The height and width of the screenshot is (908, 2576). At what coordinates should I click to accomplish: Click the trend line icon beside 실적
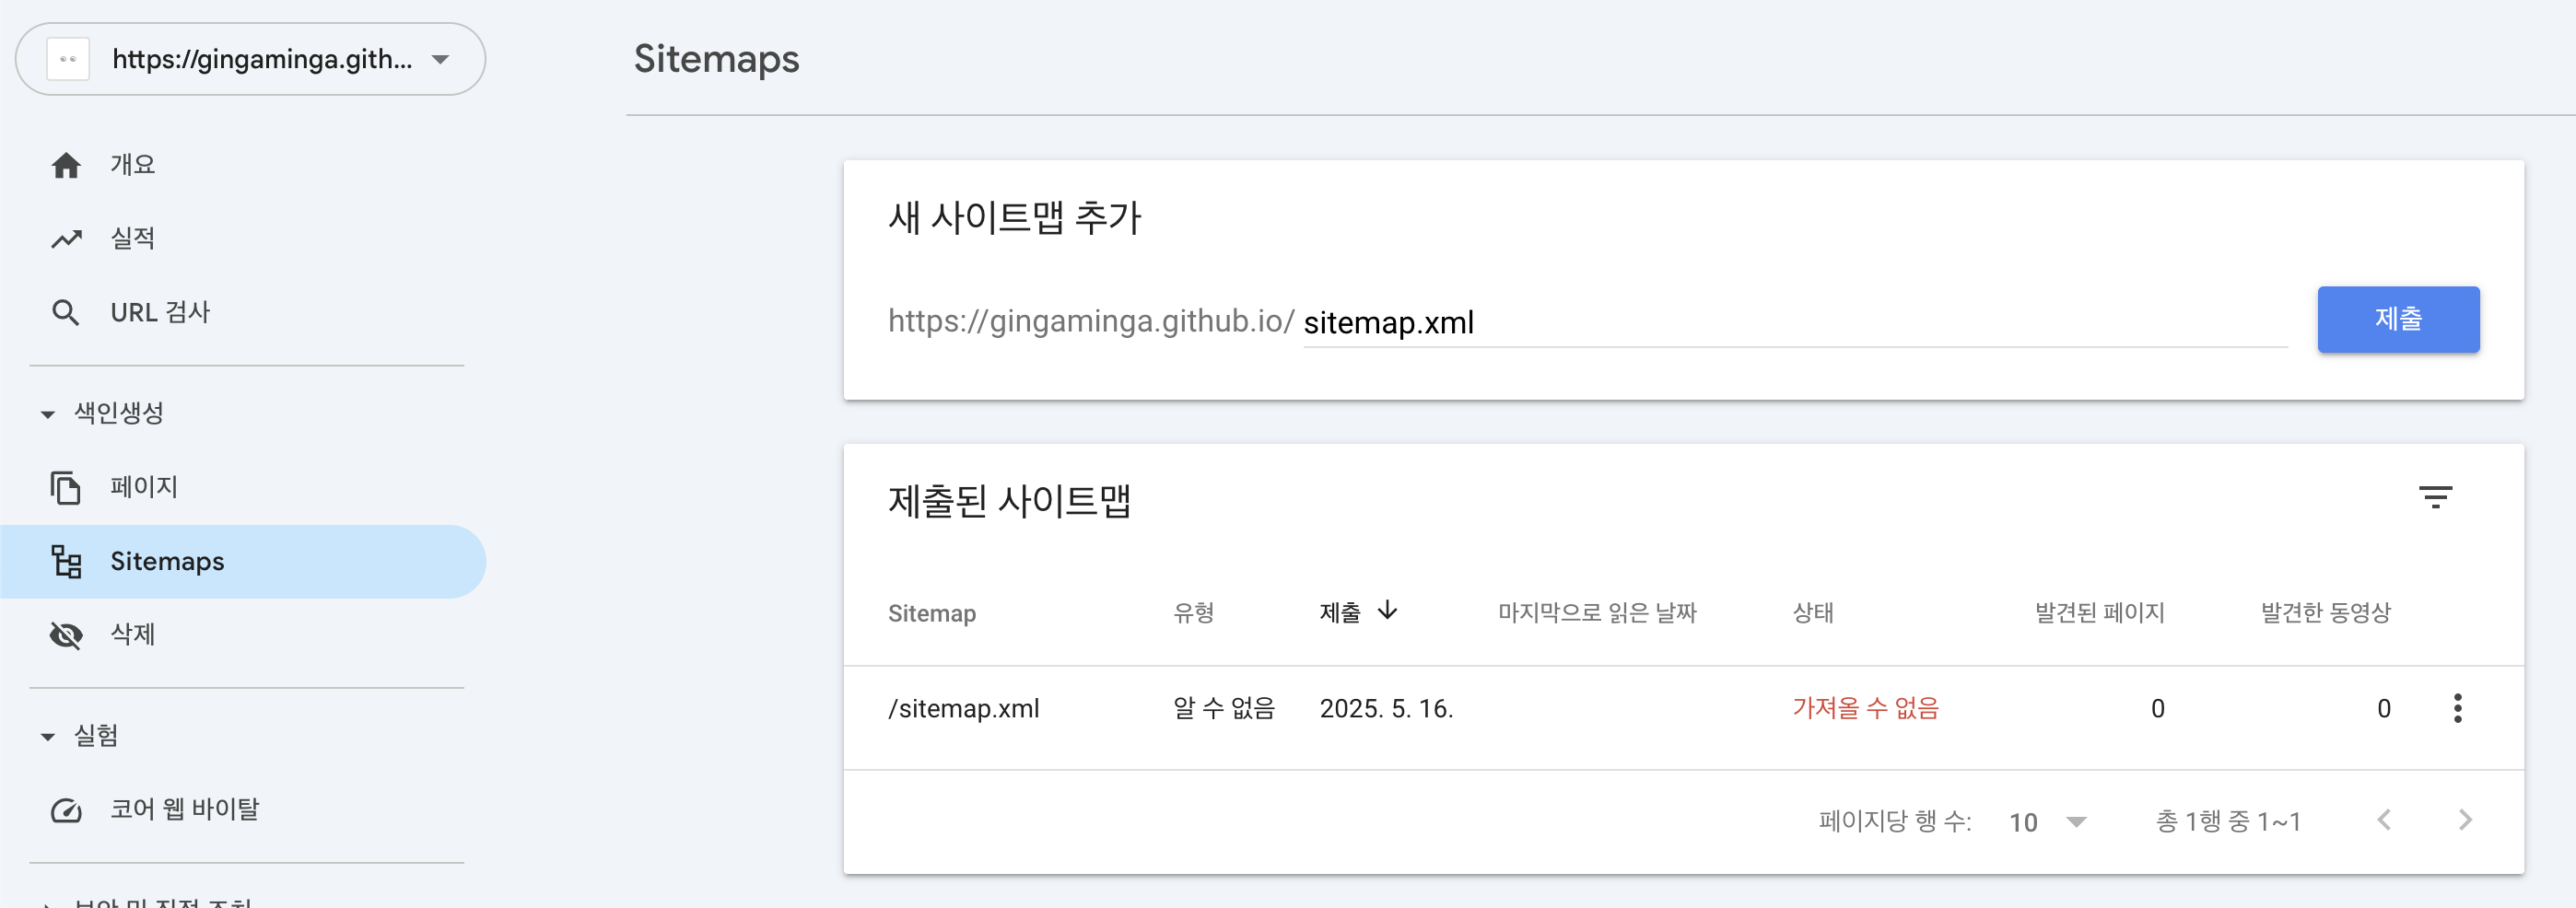pyautogui.click(x=66, y=239)
